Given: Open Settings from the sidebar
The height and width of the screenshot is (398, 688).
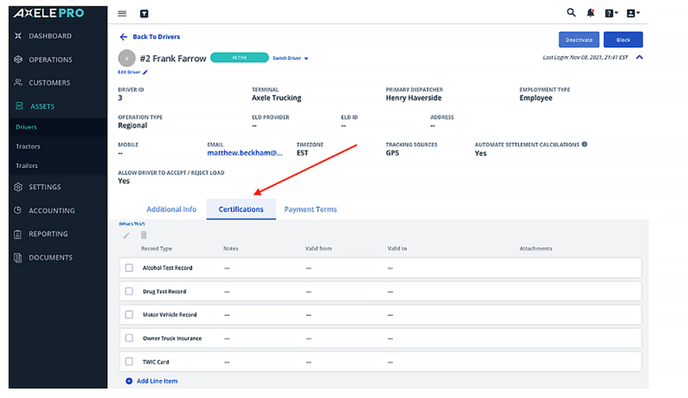Looking at the screenshot, I should pyautogui.click(x=45, y=187).
